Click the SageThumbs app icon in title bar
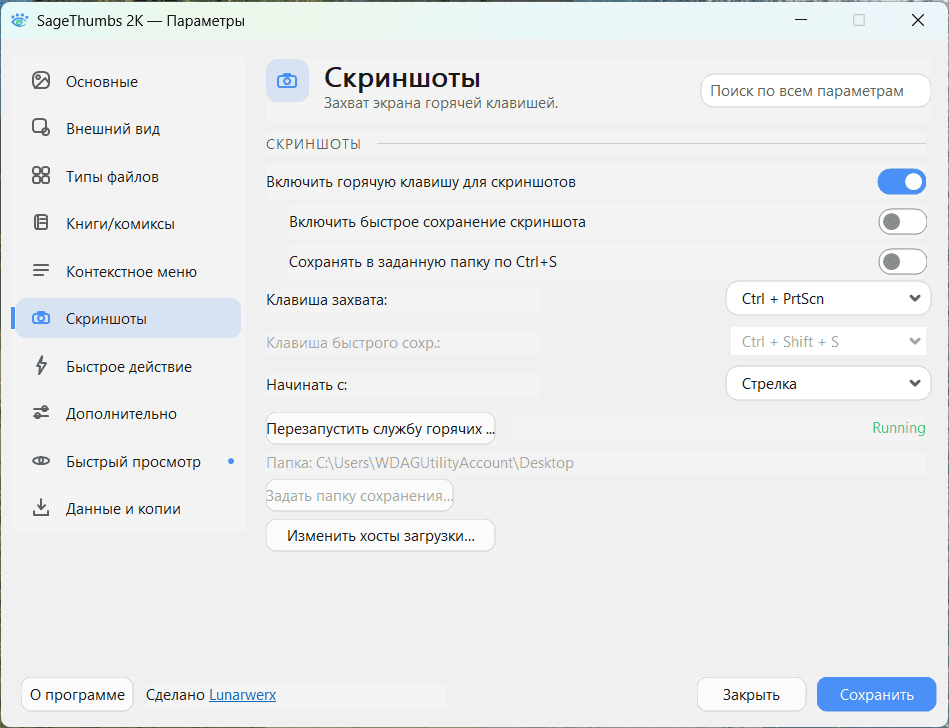The height and width of the screenshot is (728, 949). [20, 21]
